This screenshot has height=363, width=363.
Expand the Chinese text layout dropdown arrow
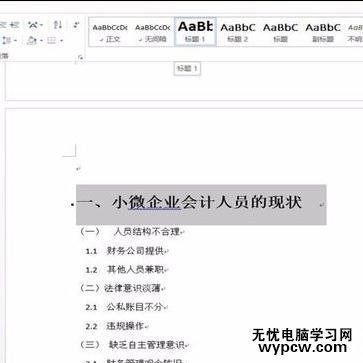(41, 25)
